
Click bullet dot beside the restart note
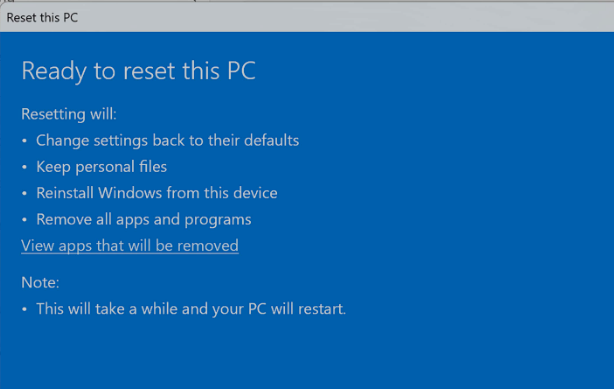tap(24, 309)
